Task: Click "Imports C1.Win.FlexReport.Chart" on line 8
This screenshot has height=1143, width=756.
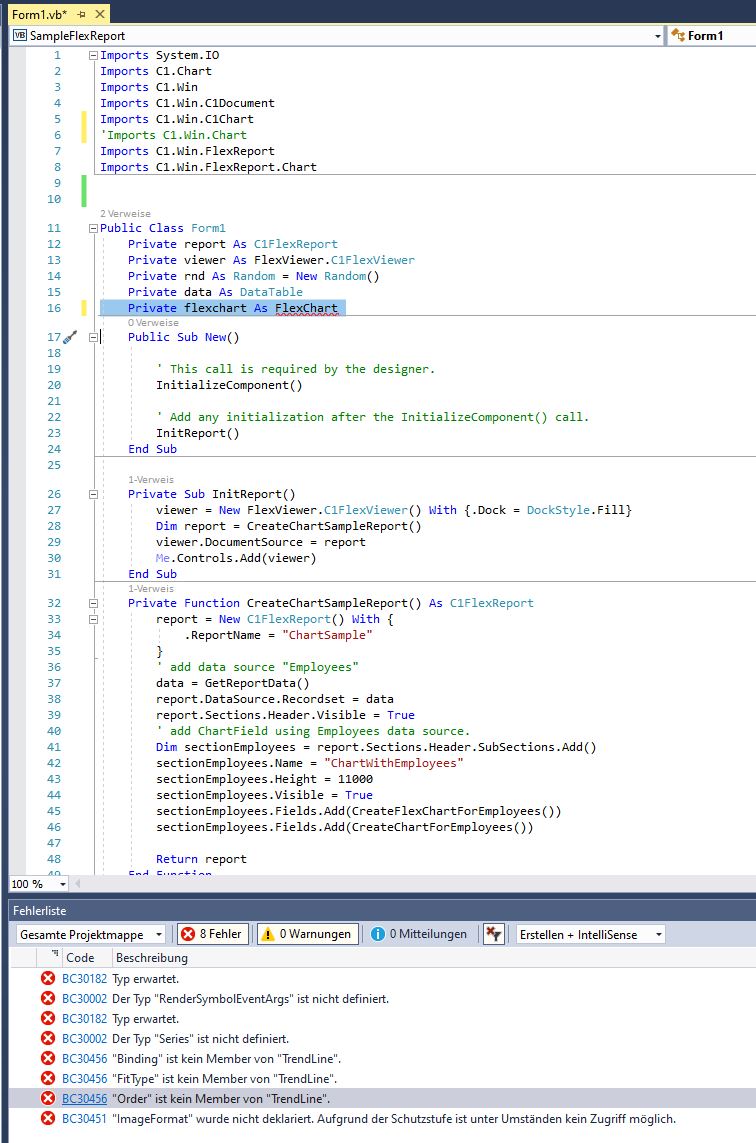Action: 209,167
